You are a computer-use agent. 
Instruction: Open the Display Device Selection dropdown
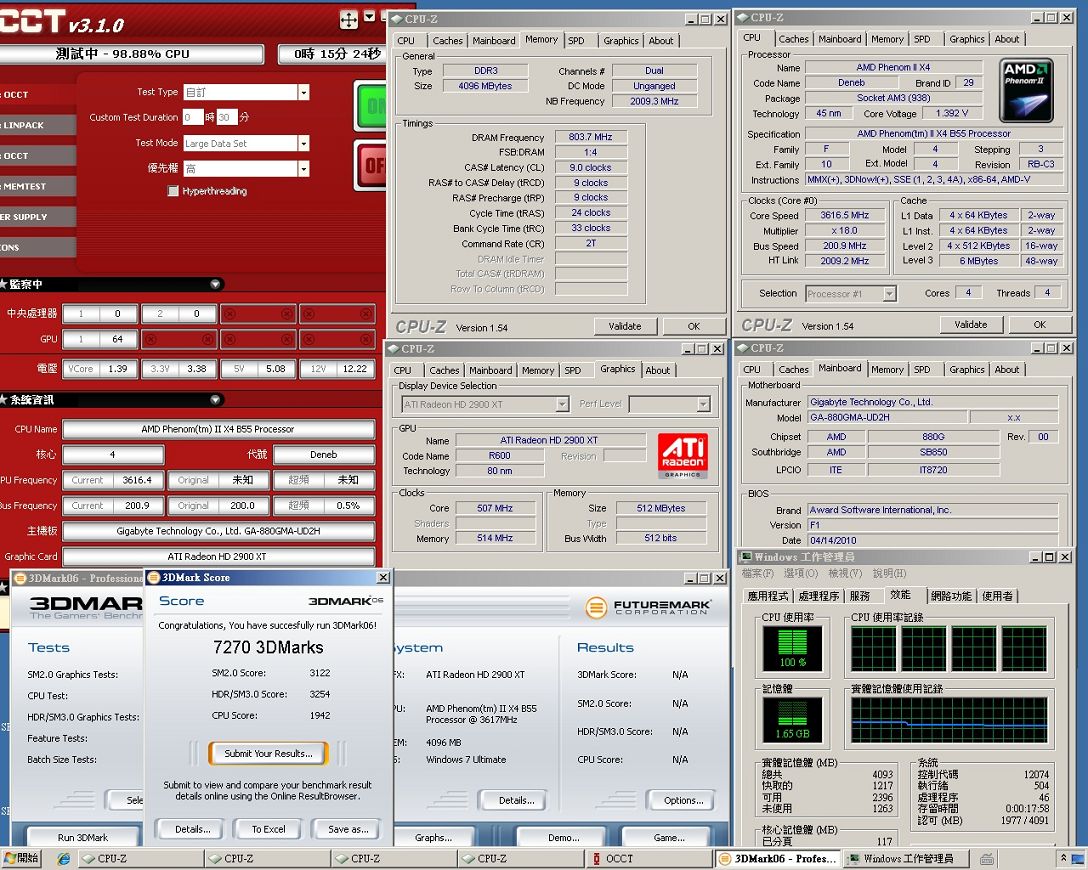[563, 404]
